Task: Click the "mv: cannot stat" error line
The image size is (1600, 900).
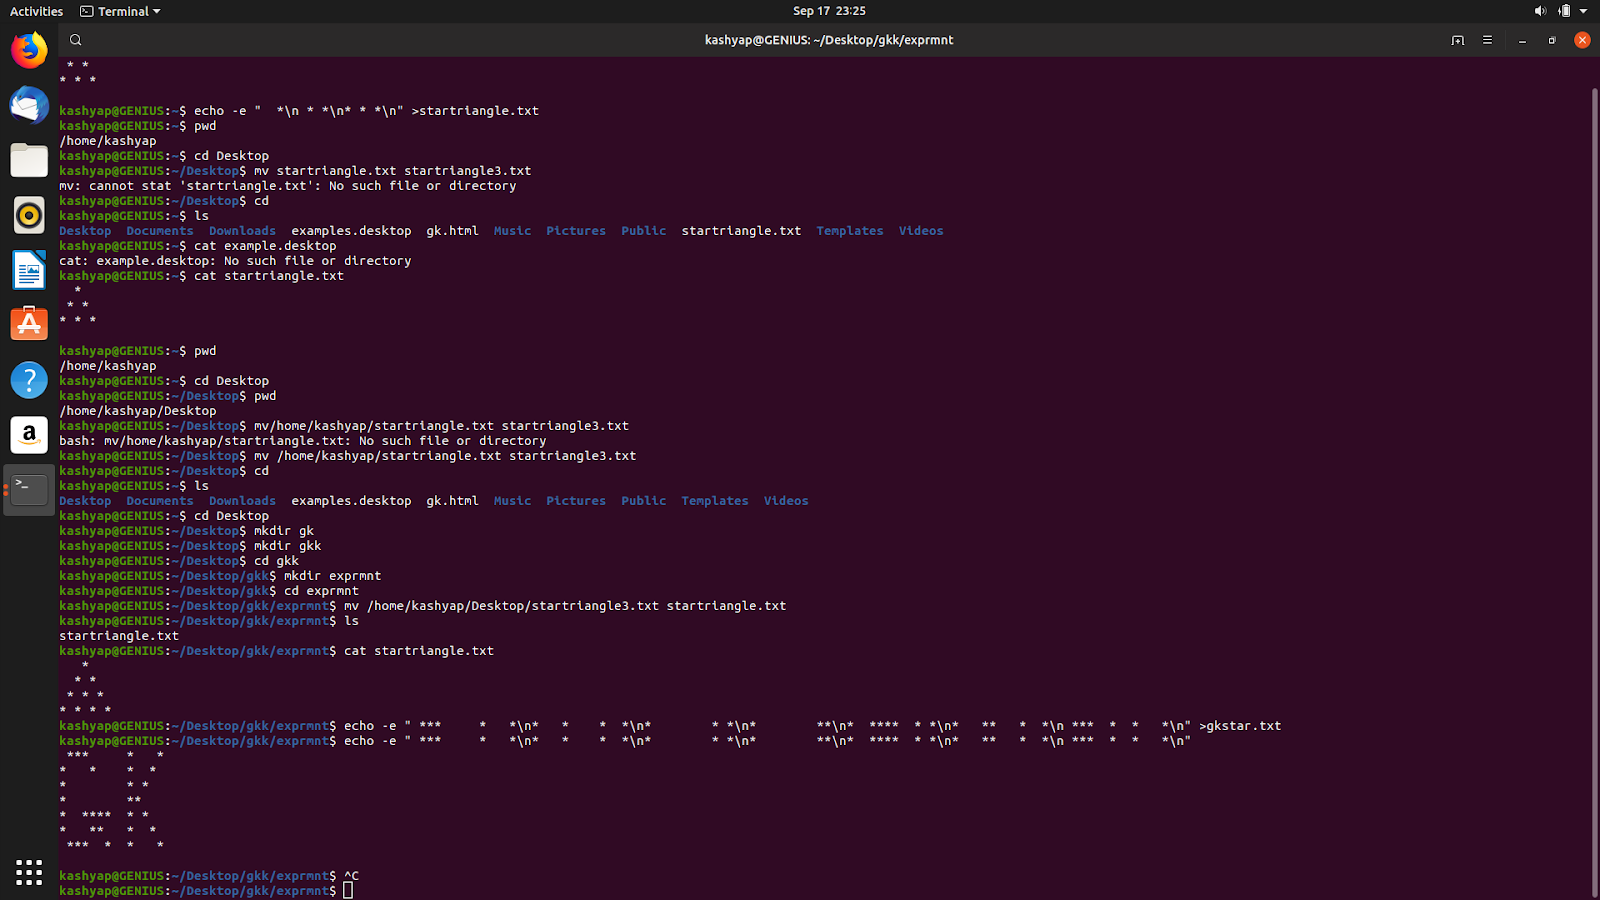Action: (288, 186)
